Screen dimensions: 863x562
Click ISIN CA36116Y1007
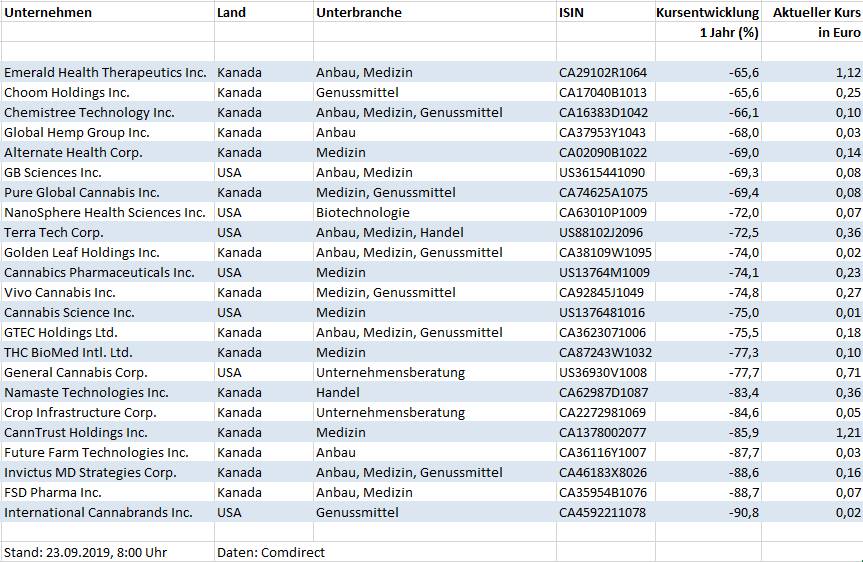coord(603,452)
